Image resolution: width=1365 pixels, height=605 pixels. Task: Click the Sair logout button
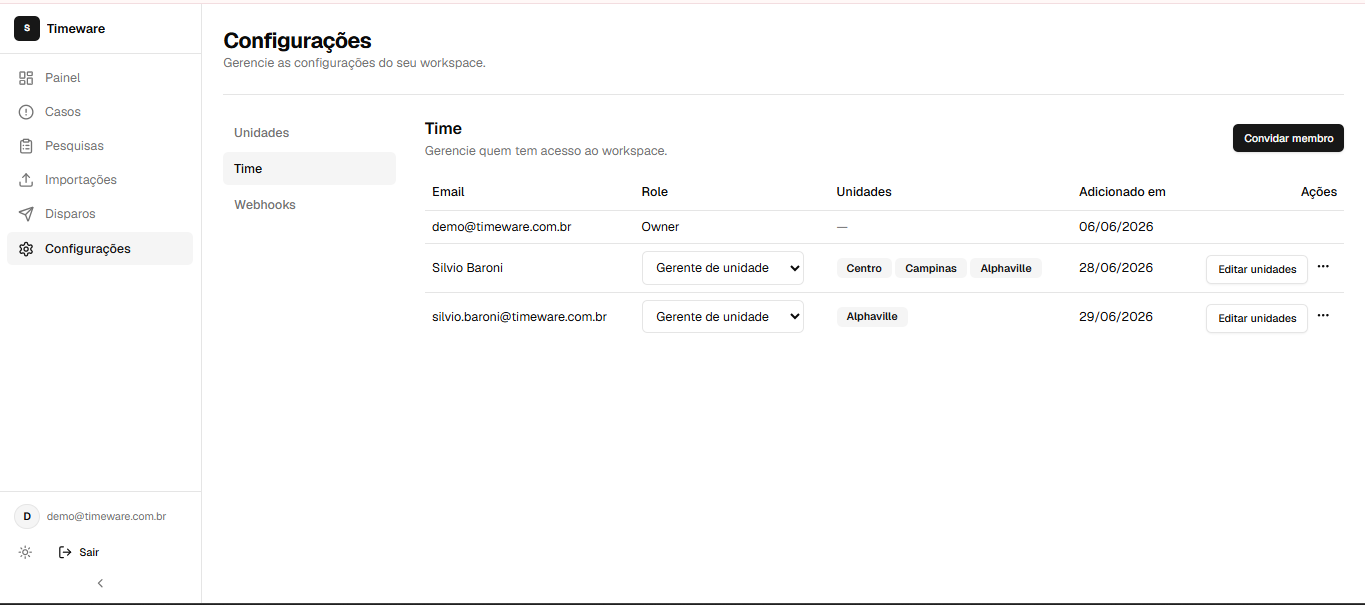pyautogui.click(x=79, y=552)
